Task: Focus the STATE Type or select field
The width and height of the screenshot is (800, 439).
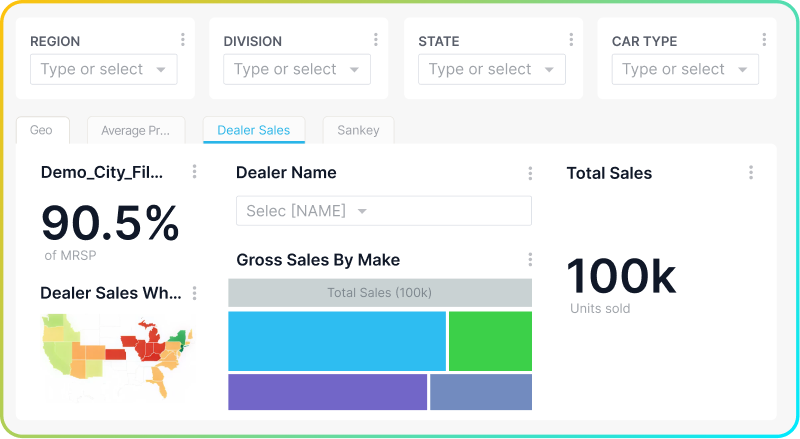Action: [492, 69]
